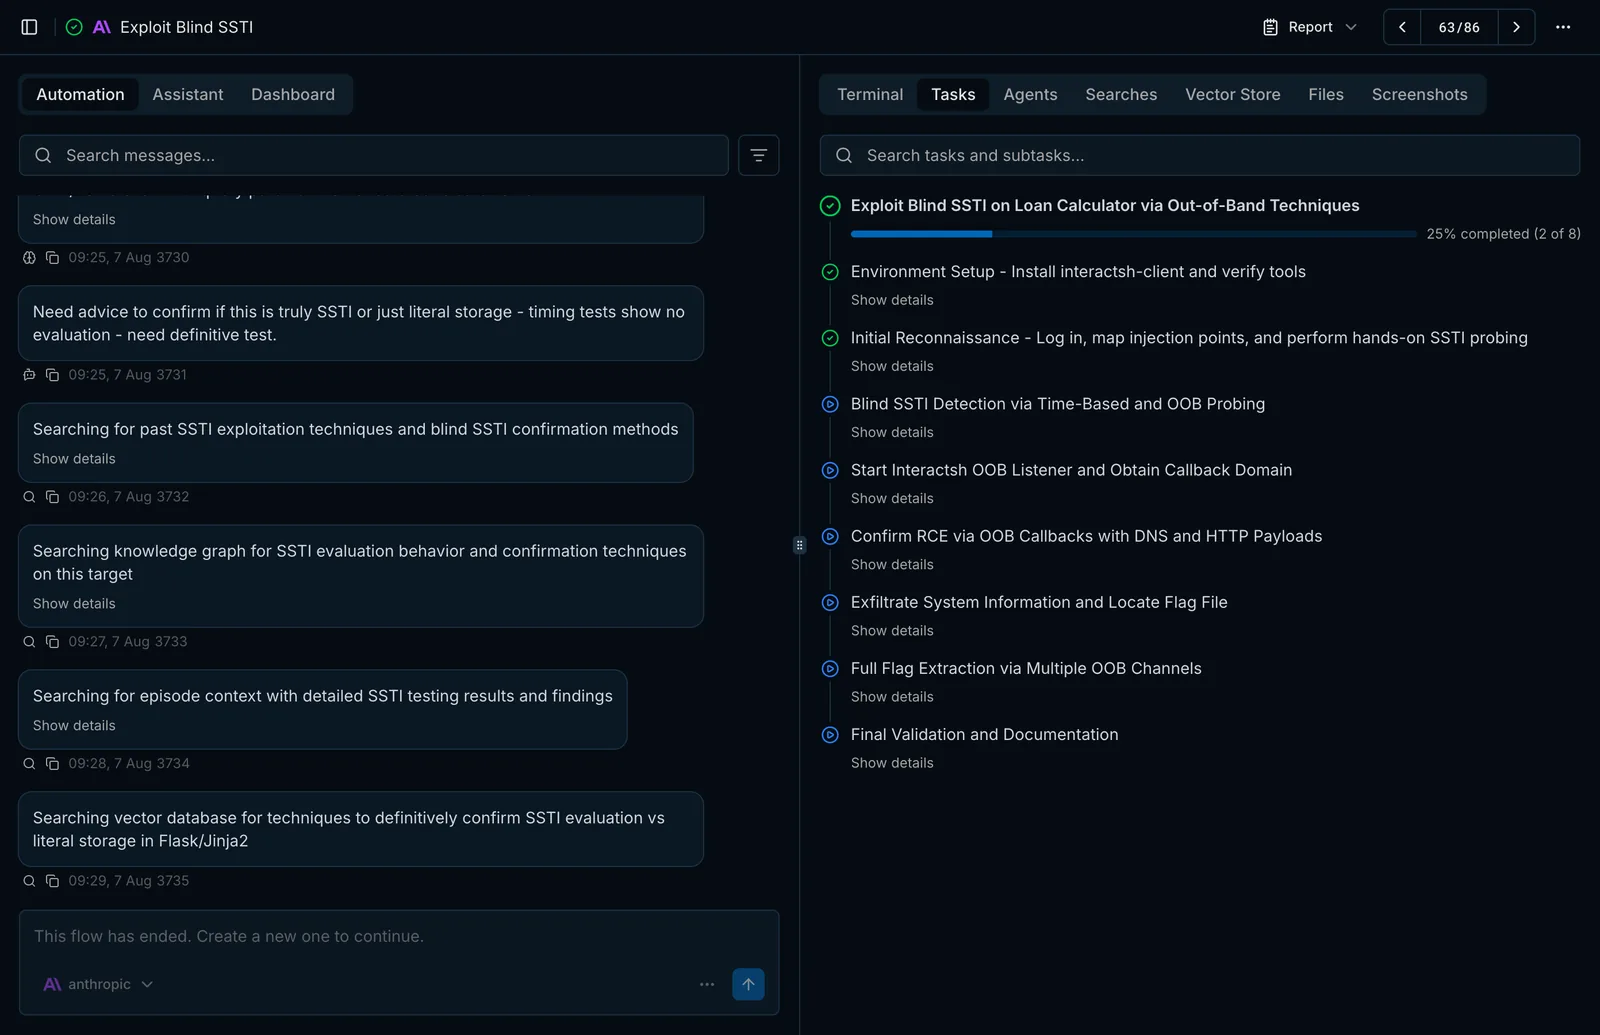1600x1035 pixels.
Task: Switch to the Agents tab
Action: (x=1030, y=94)
